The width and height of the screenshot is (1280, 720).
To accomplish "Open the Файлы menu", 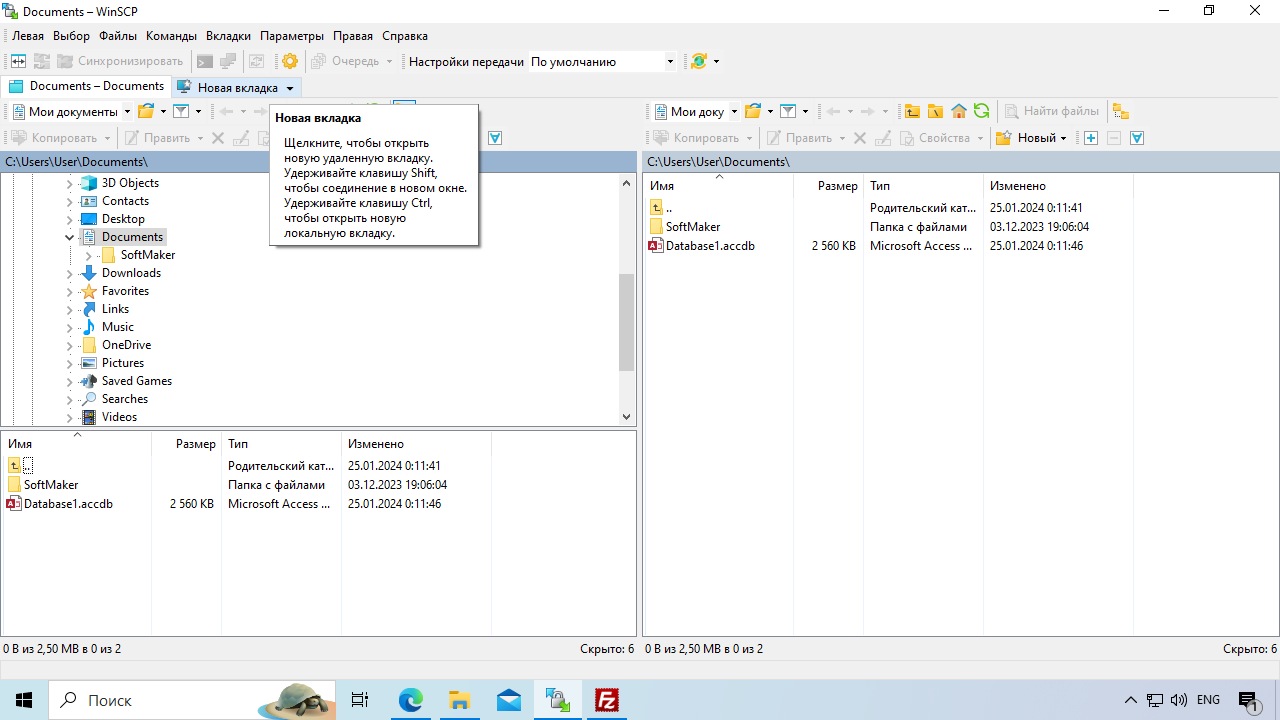I will (118, 35).
